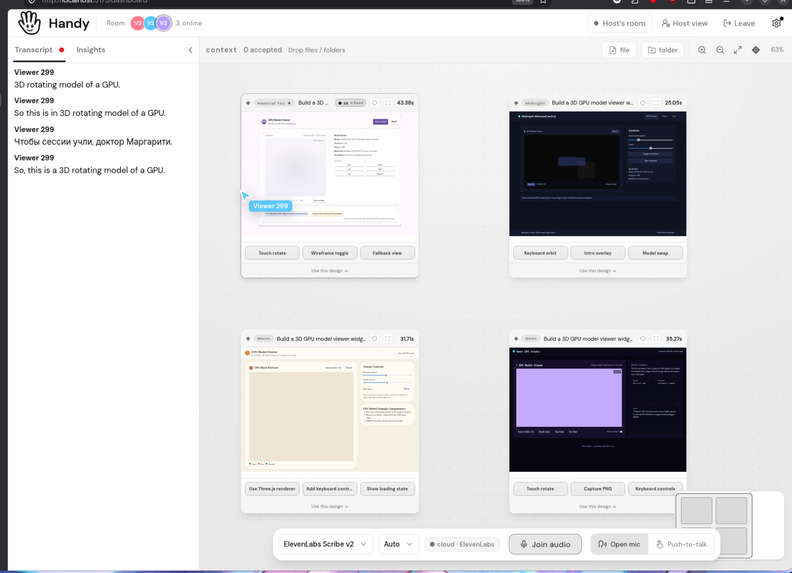This screenshot has width=792, height=573.
Task: Open the settings gear icon
Action: (x=777, y=23)
